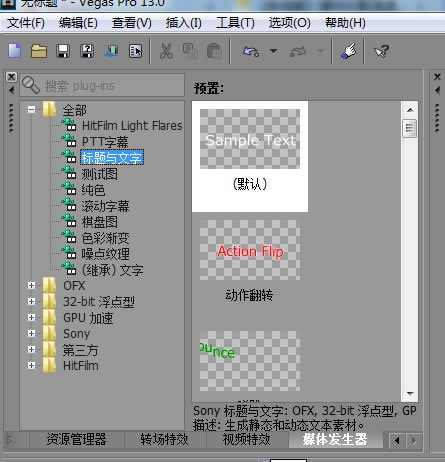Click the right panel collapse arrow
Viewport: 445px width, 462px height.
click(x=437, y=90)
